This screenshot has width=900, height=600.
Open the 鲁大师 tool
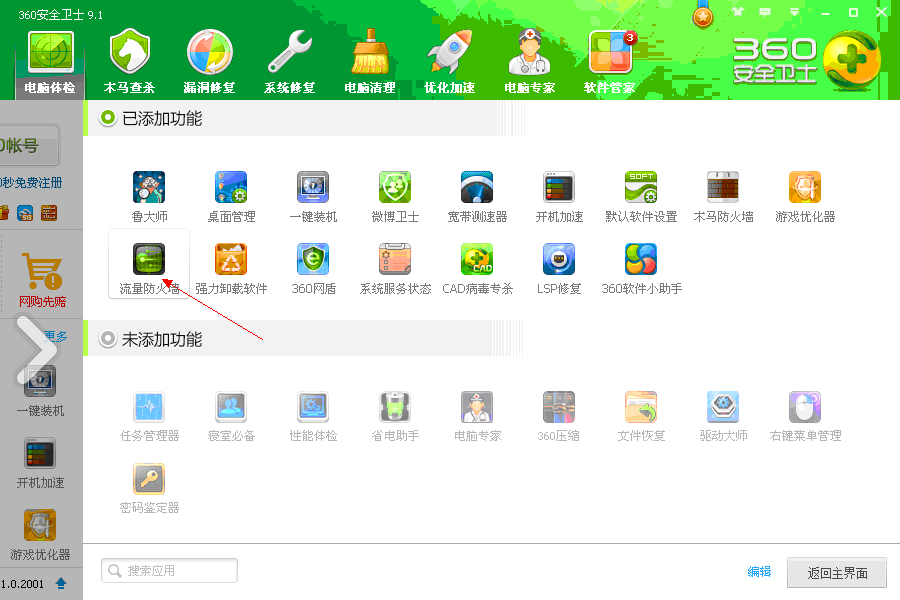[149, 197]
